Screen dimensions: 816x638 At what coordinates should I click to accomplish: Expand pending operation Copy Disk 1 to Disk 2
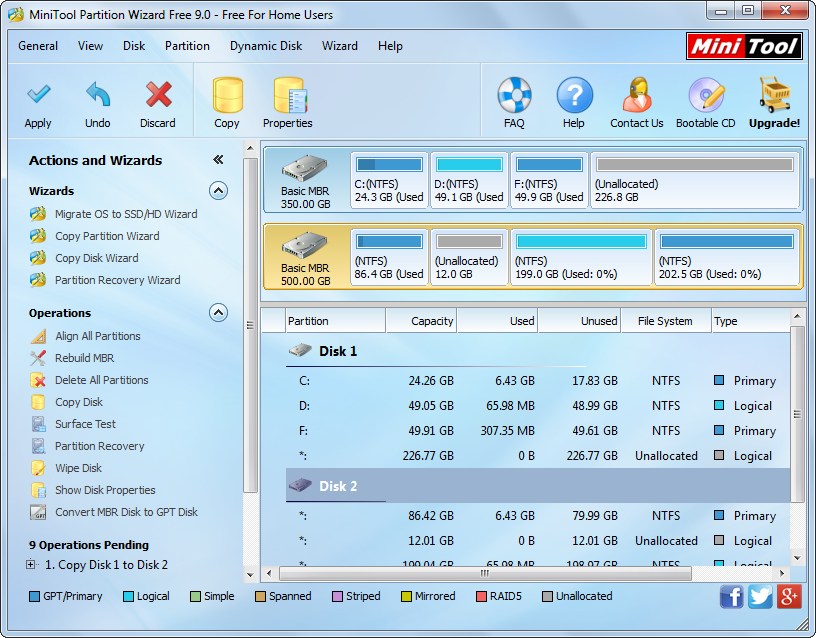point(31,565)
